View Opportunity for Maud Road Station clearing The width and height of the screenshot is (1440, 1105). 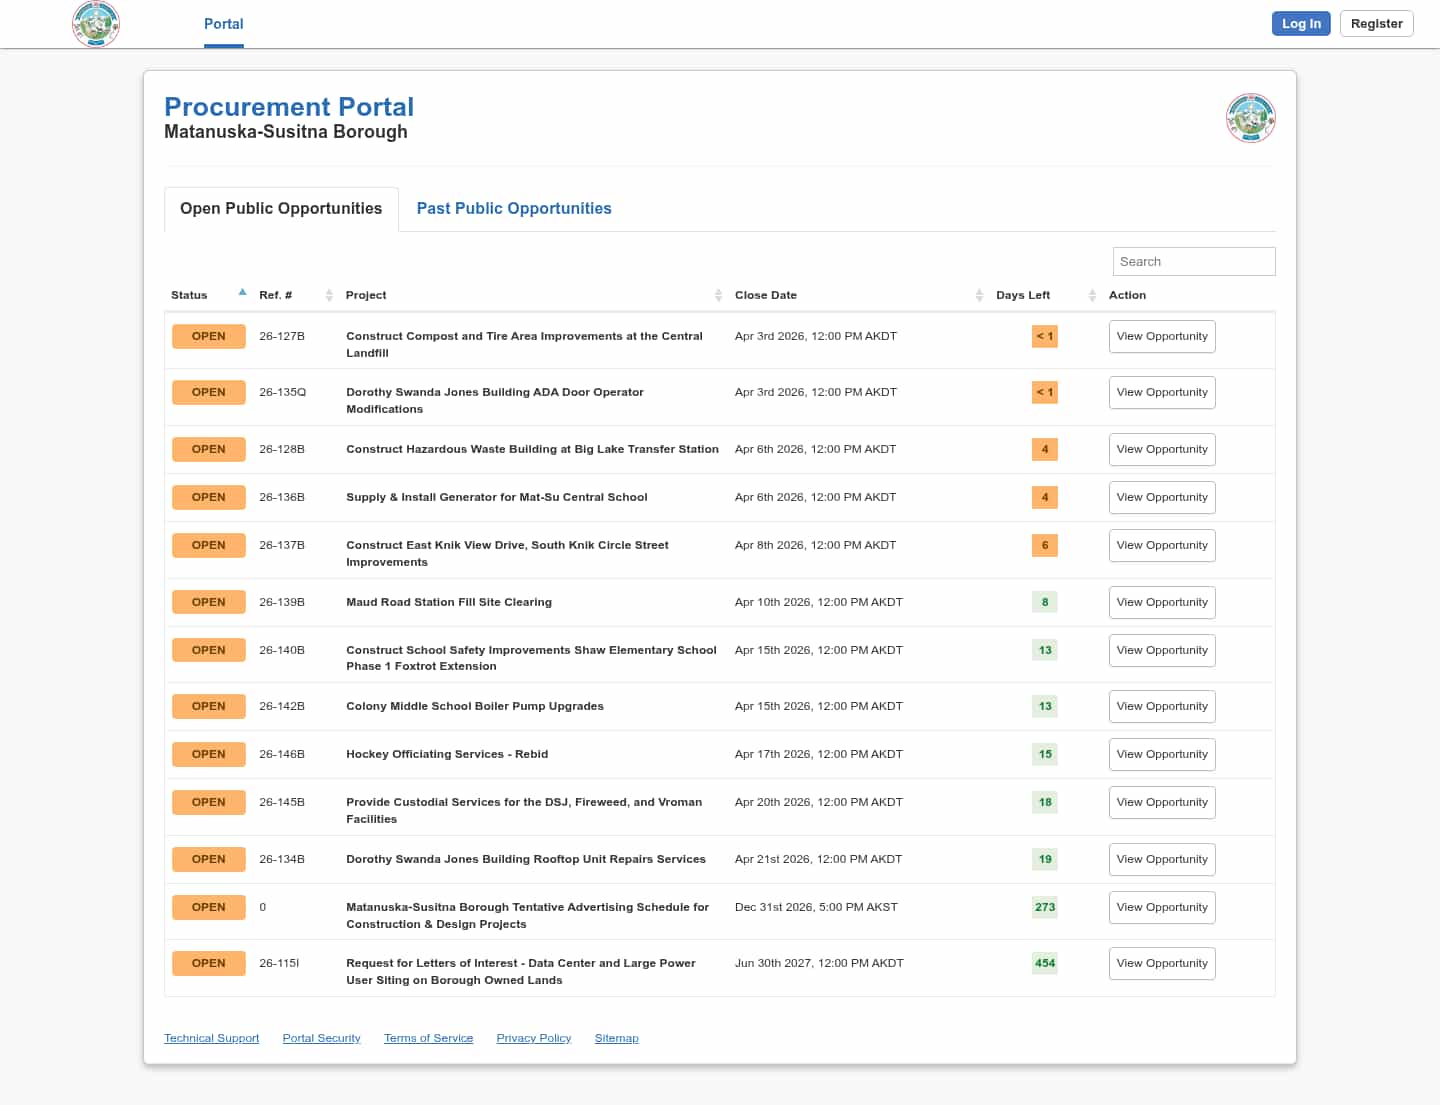[1161, 602]
